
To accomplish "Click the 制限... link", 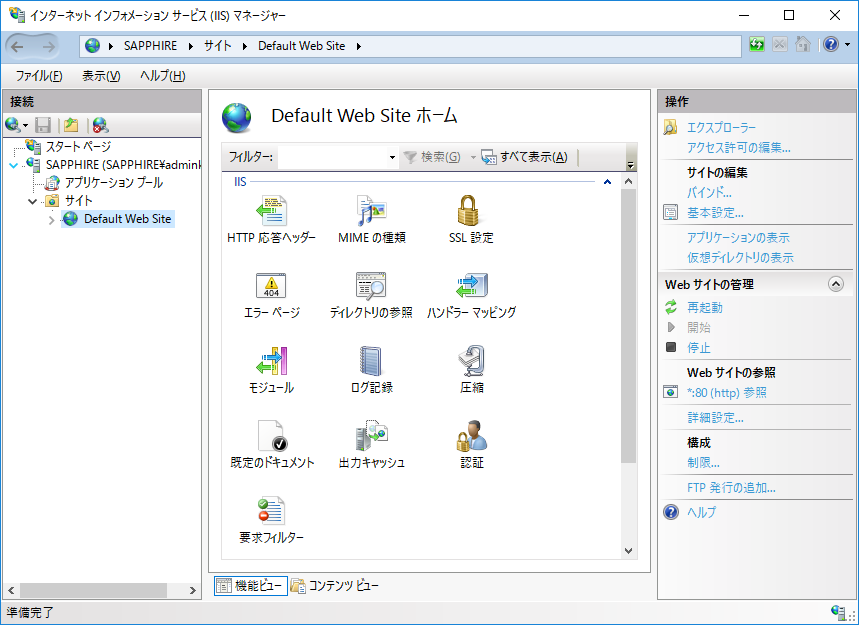I will click(x=703, y=462).
